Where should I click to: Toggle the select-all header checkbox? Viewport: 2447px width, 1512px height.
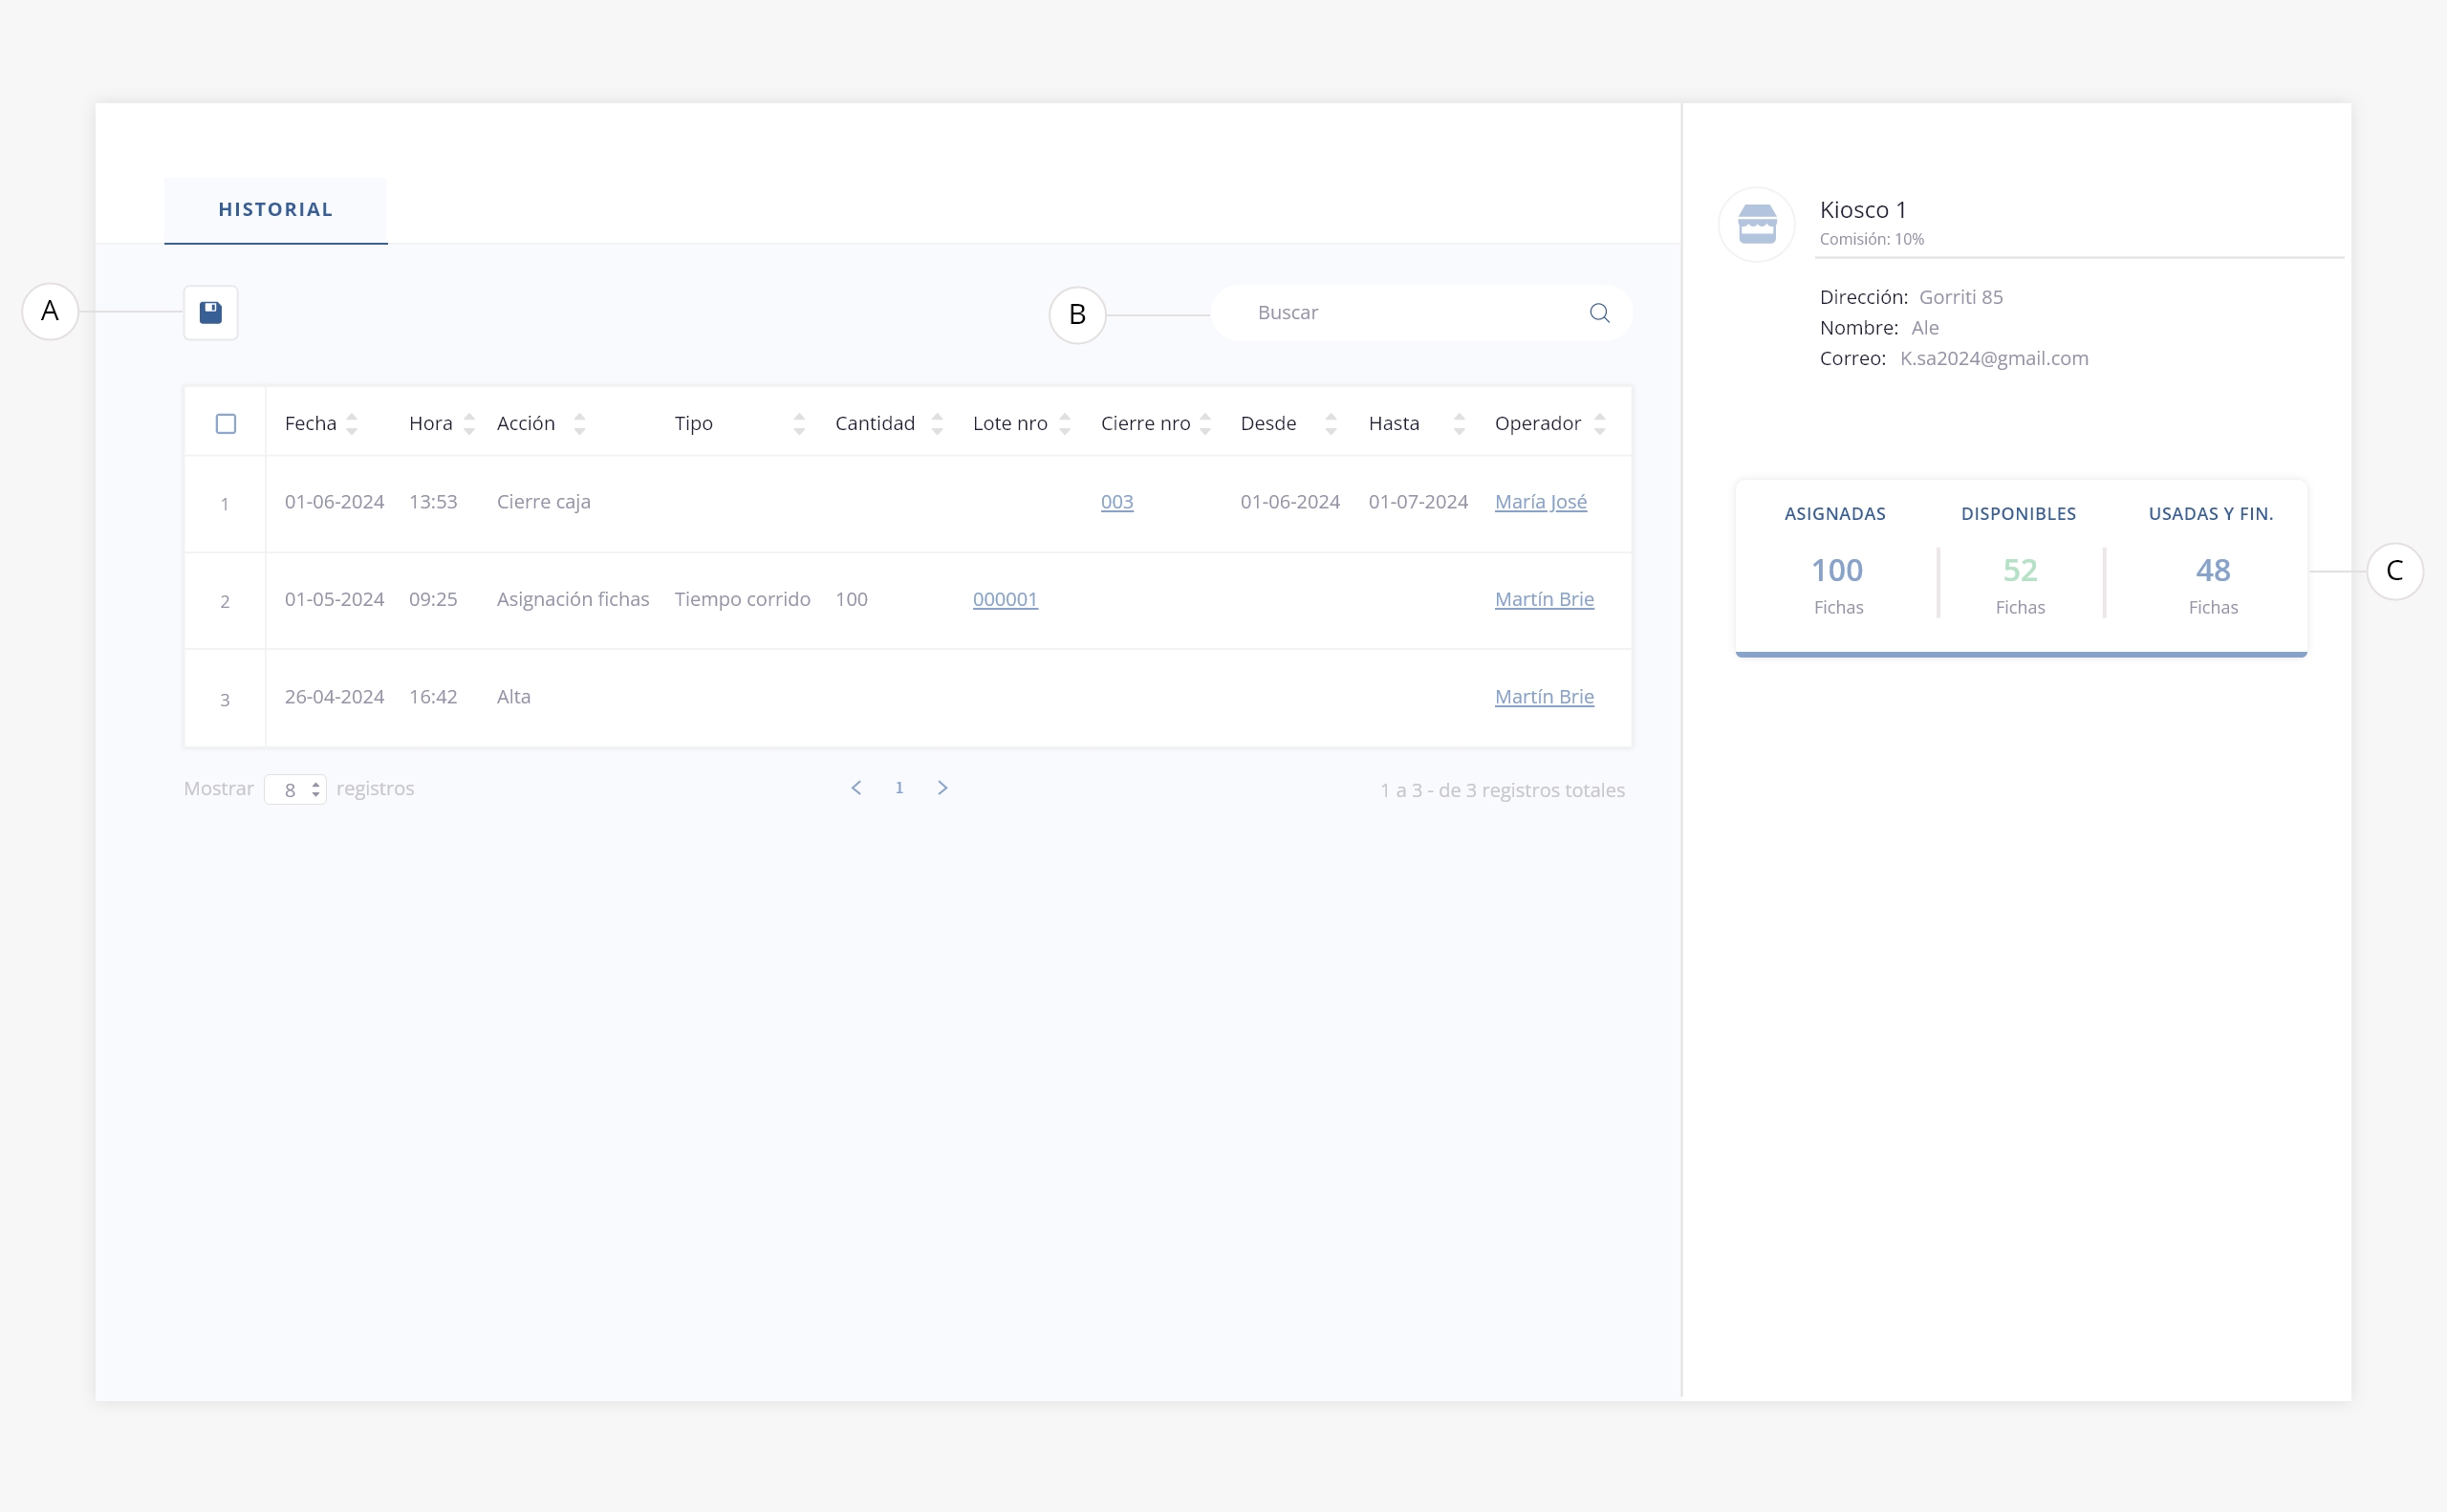point(226,424)
